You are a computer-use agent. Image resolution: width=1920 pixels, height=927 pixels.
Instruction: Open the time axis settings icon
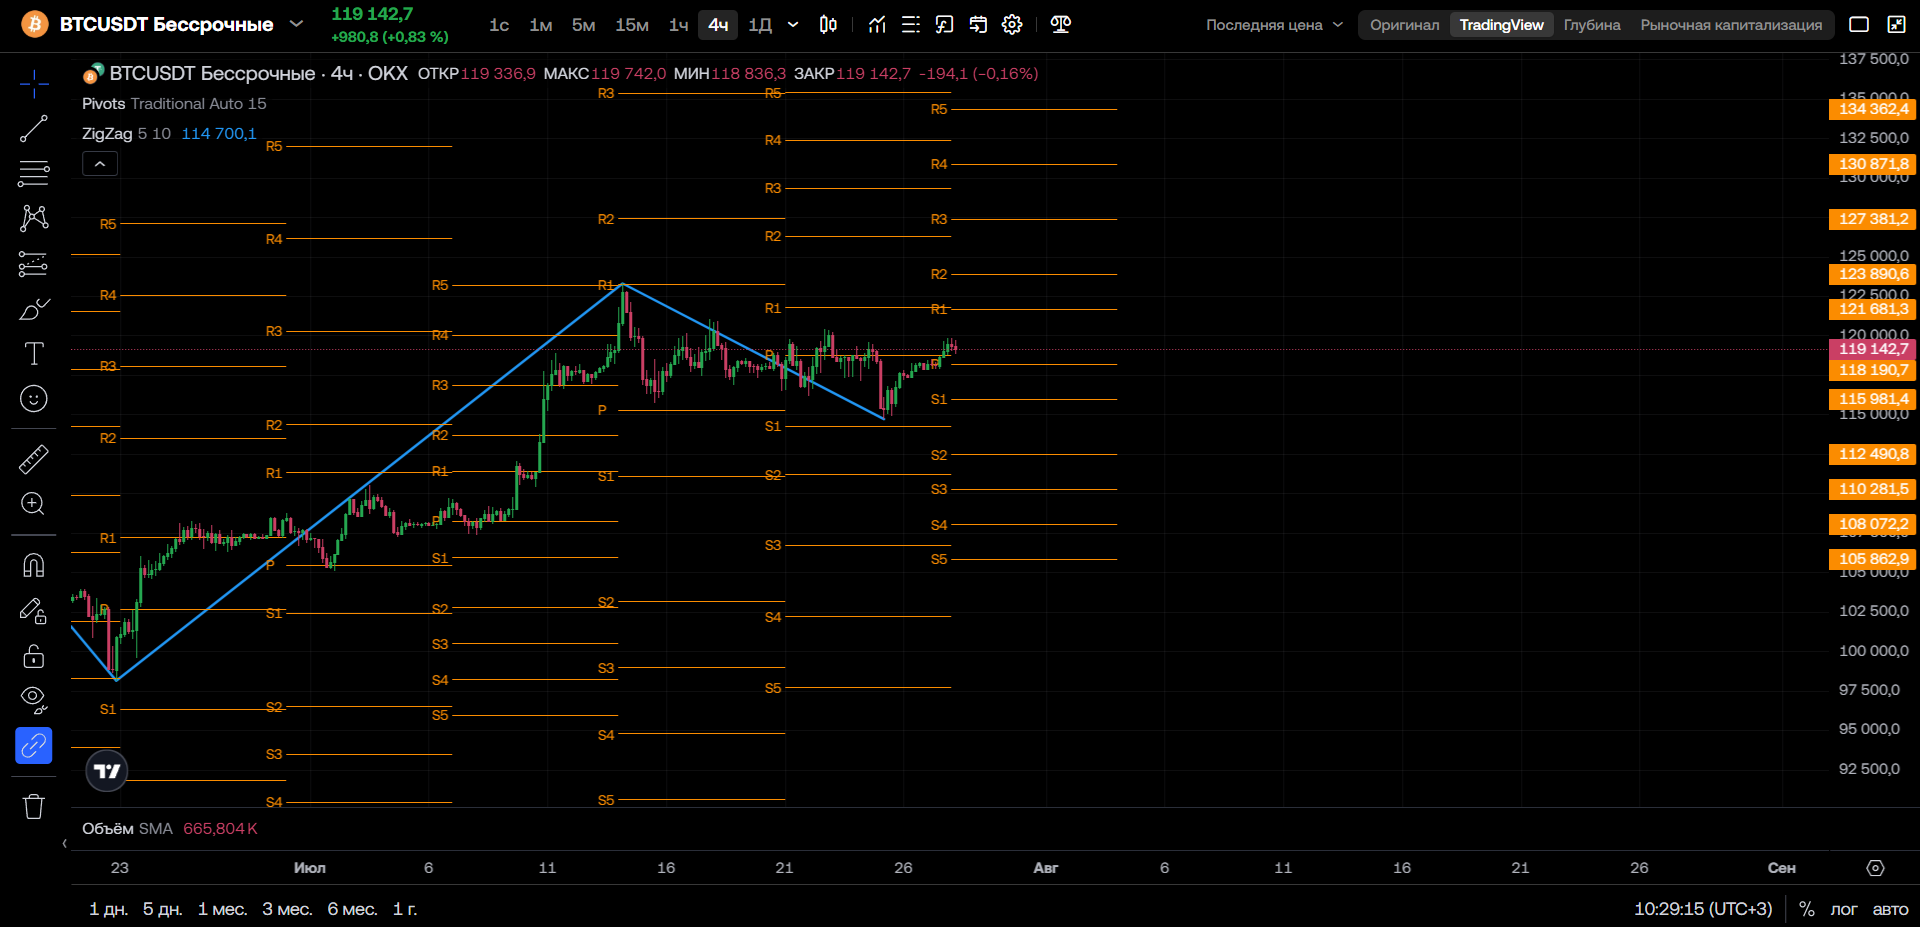tap(1876, 868)
